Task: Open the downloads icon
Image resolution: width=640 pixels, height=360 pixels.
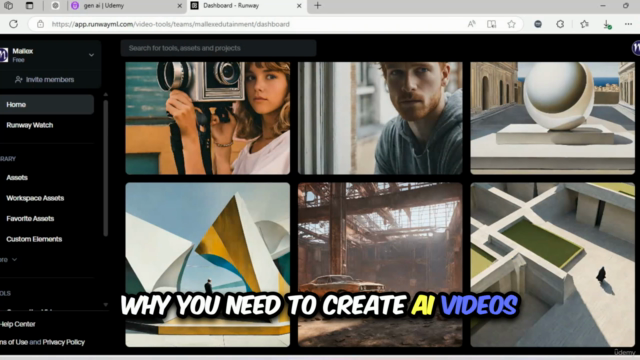Action: pos(607,24)
